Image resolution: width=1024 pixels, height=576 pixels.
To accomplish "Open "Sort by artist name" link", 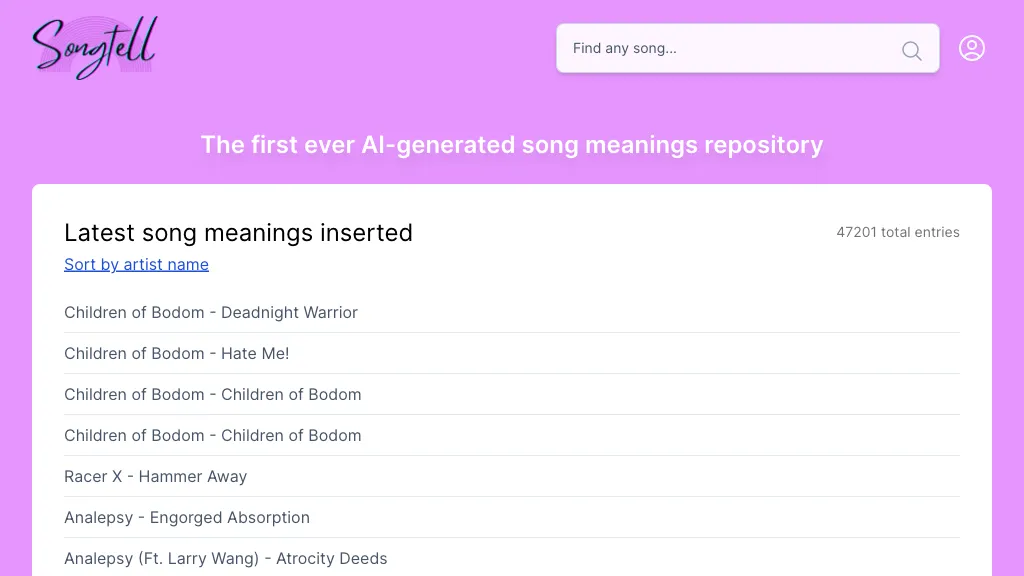I will (x=136, y=264).
